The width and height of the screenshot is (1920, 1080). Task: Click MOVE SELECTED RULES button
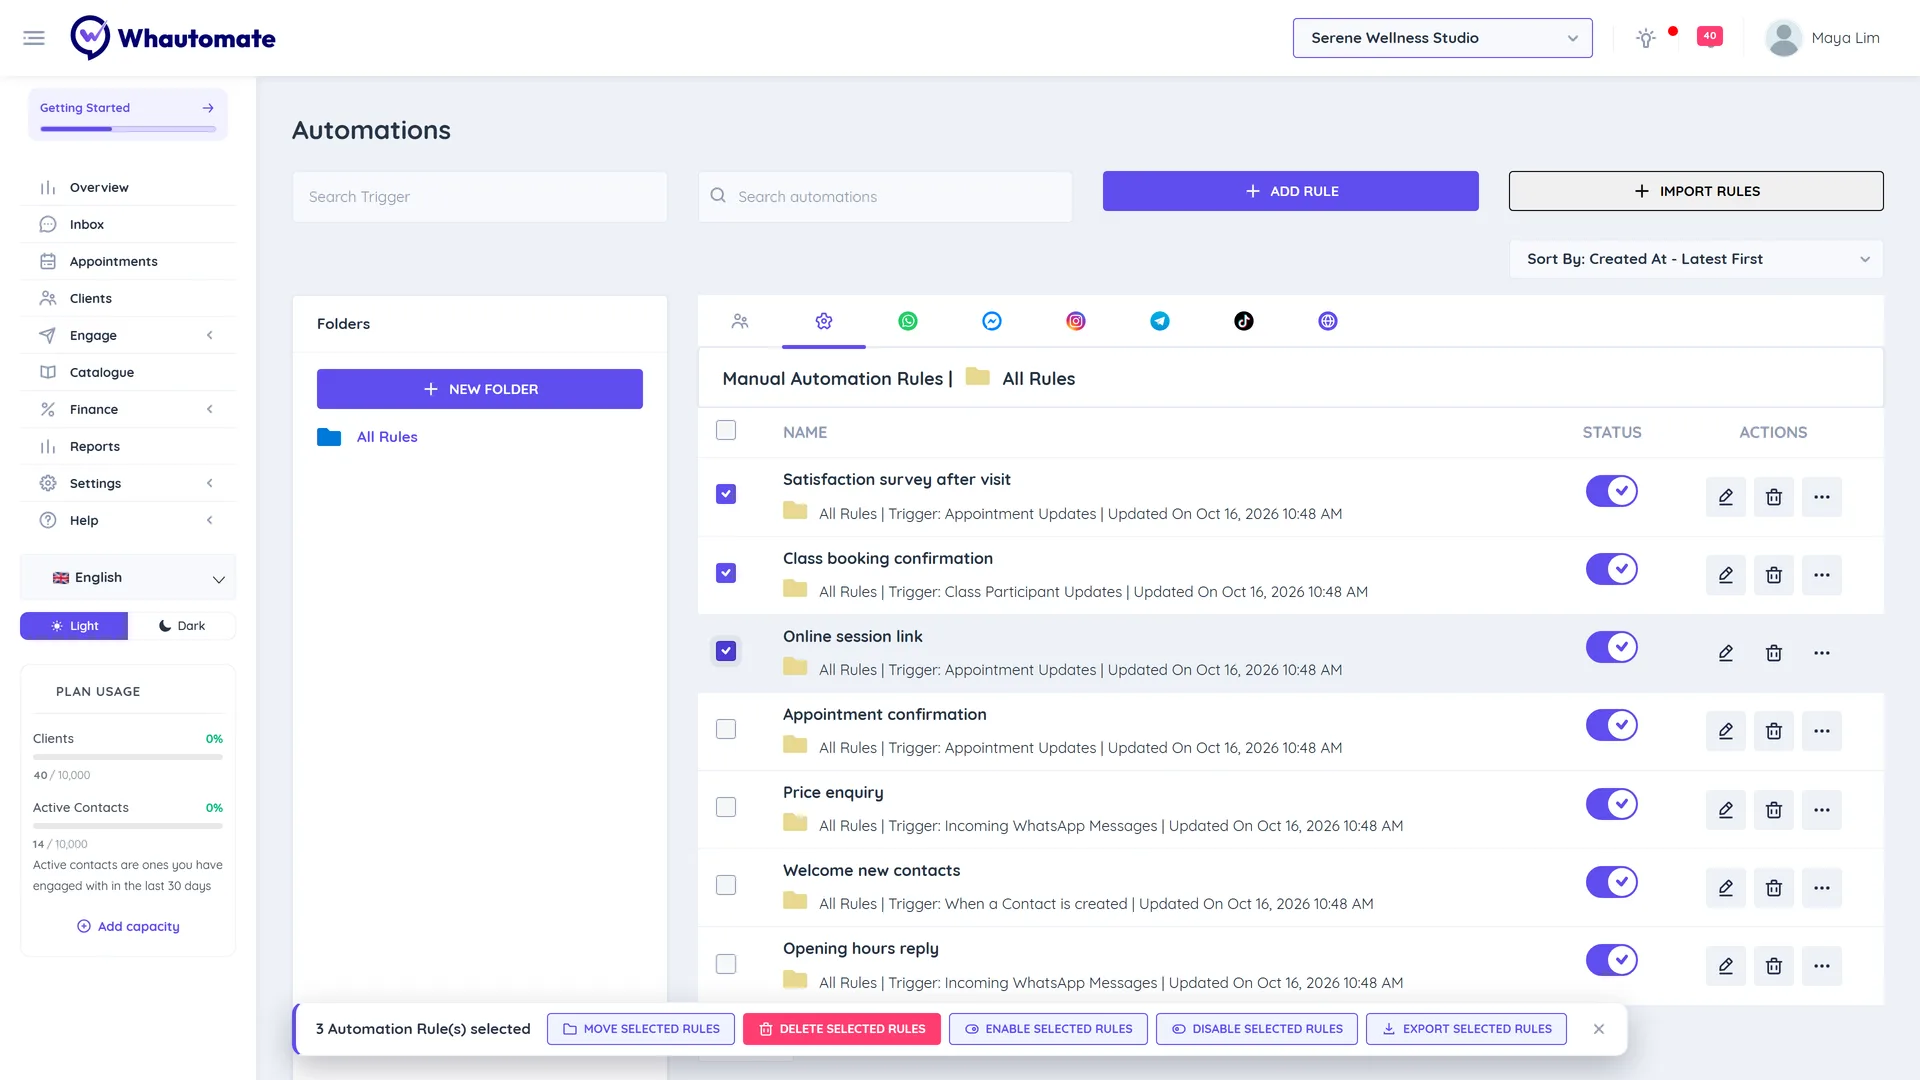click(641, 1029)
